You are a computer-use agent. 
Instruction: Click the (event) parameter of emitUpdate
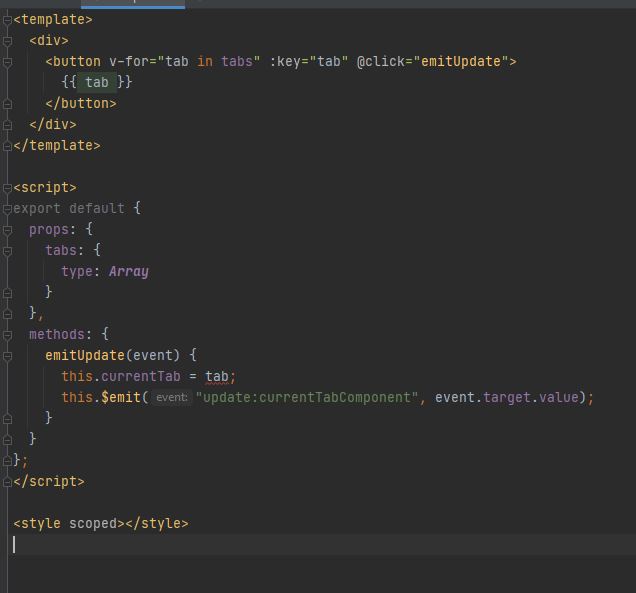[153, 356]
